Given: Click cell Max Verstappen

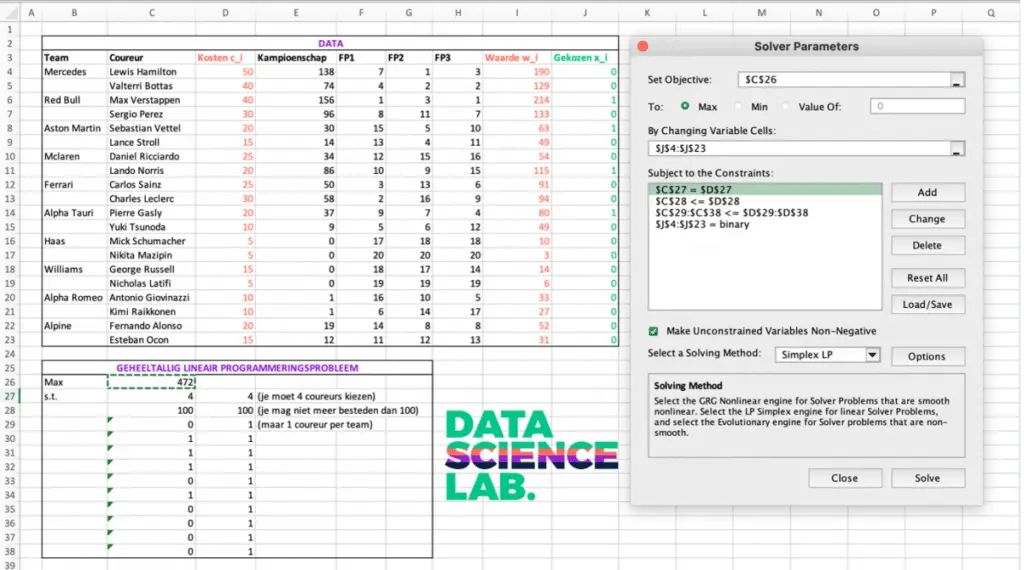Looking at the screenshot, I should pyautogui.click(x=152, y=100).
